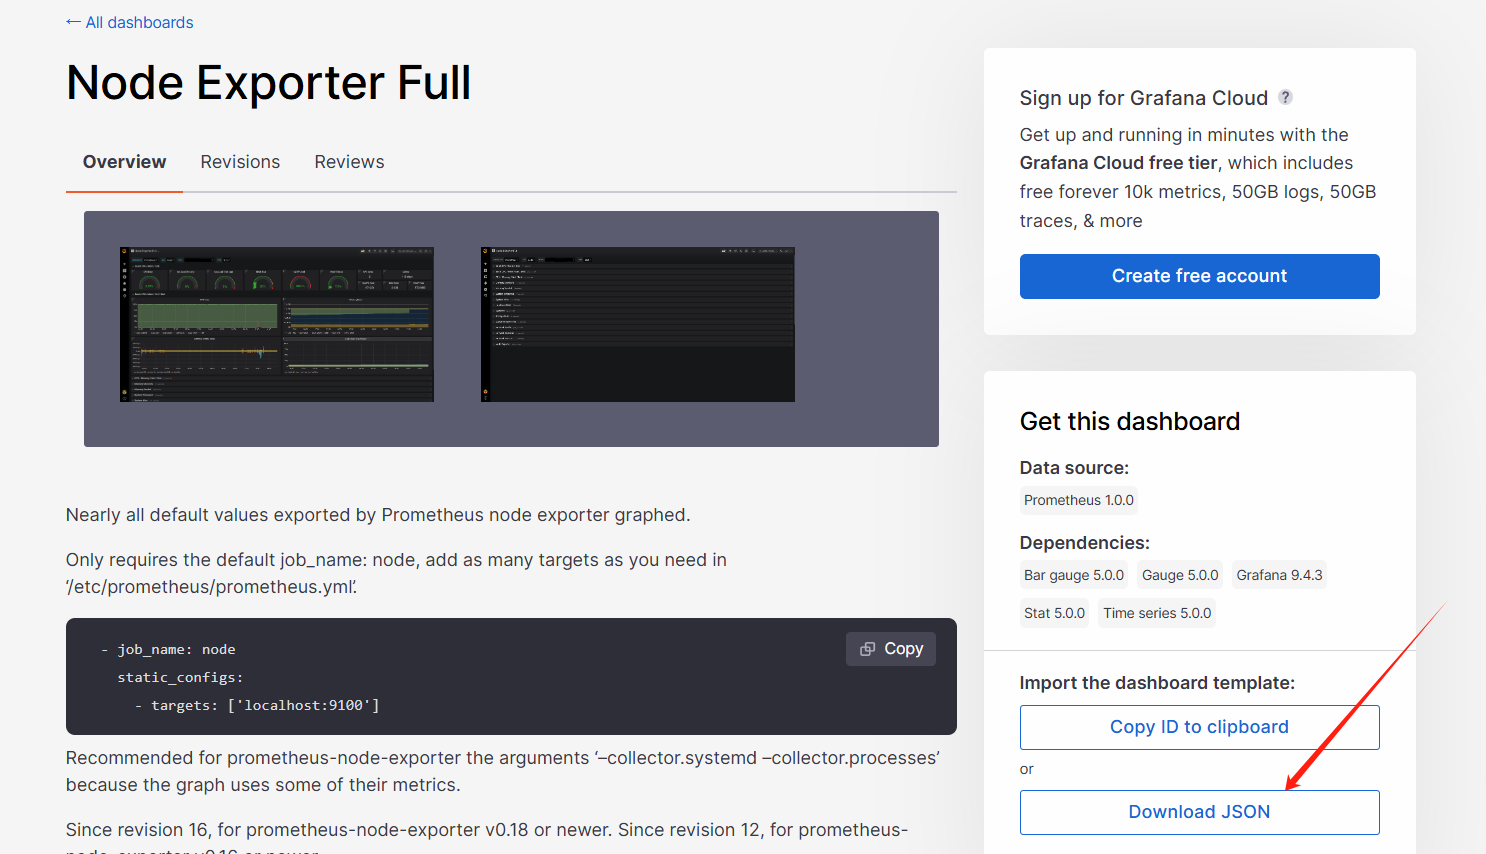Click Create free account button
The image size is (1486, 854).
coord(1199,276)
